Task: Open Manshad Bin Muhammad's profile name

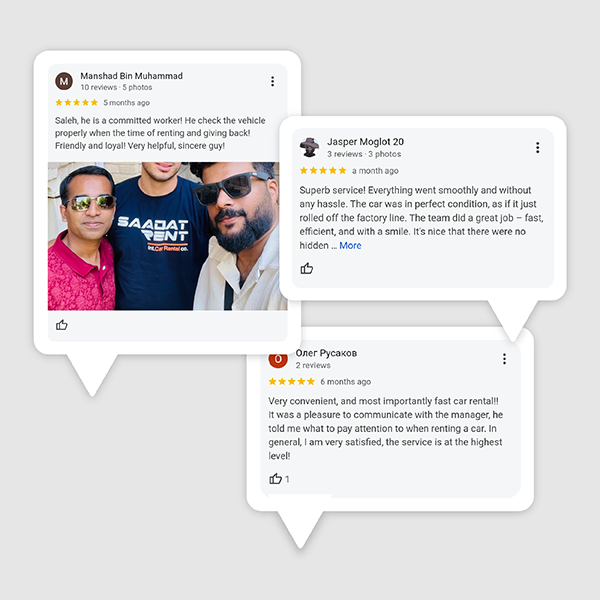Action: 131,76
